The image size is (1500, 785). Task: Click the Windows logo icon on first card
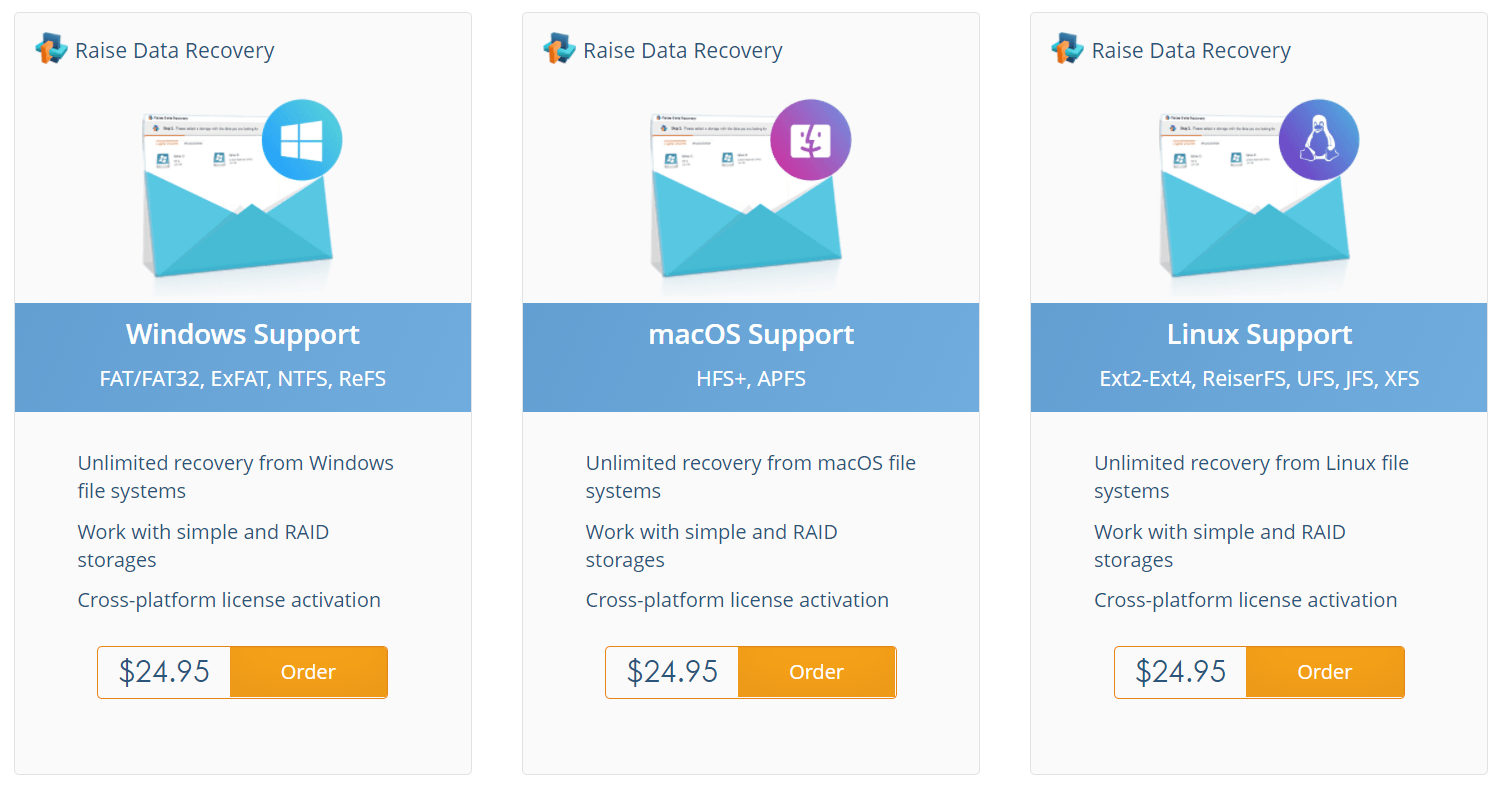click(302, 141)
